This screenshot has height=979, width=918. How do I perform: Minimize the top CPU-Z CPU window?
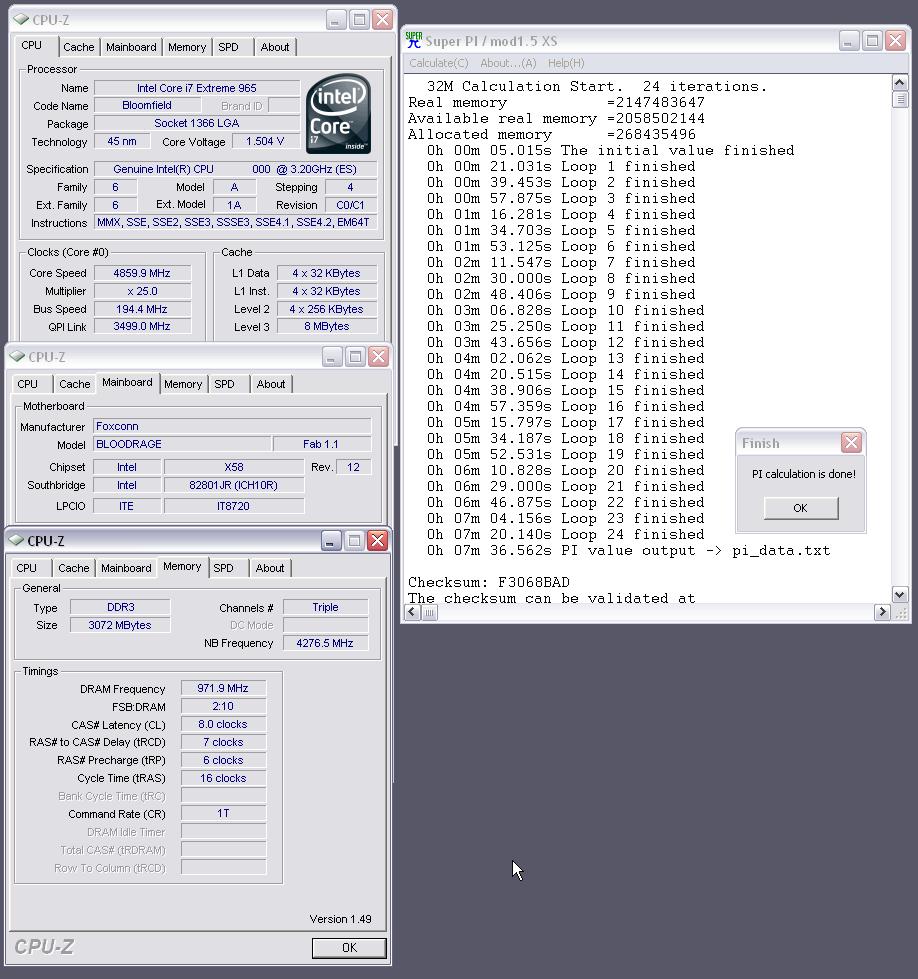336,19
